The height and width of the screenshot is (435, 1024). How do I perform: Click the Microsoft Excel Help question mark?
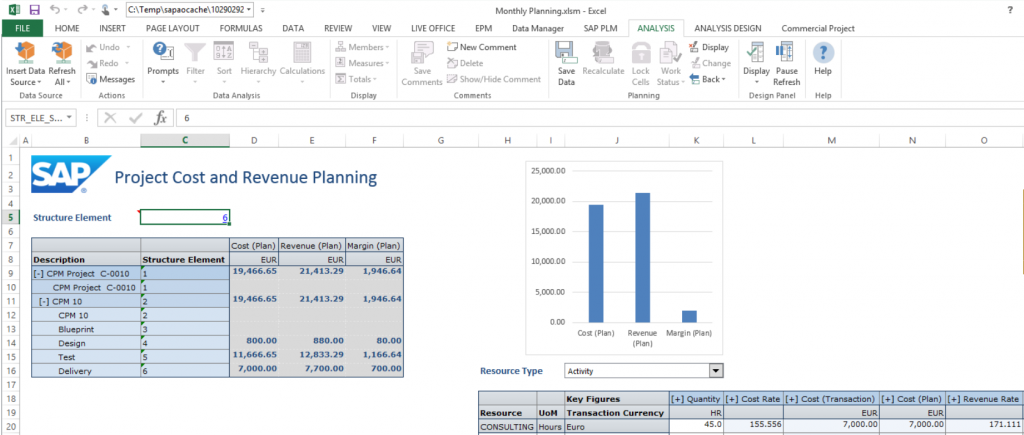pyautogui.click(x=1010, y=10)
